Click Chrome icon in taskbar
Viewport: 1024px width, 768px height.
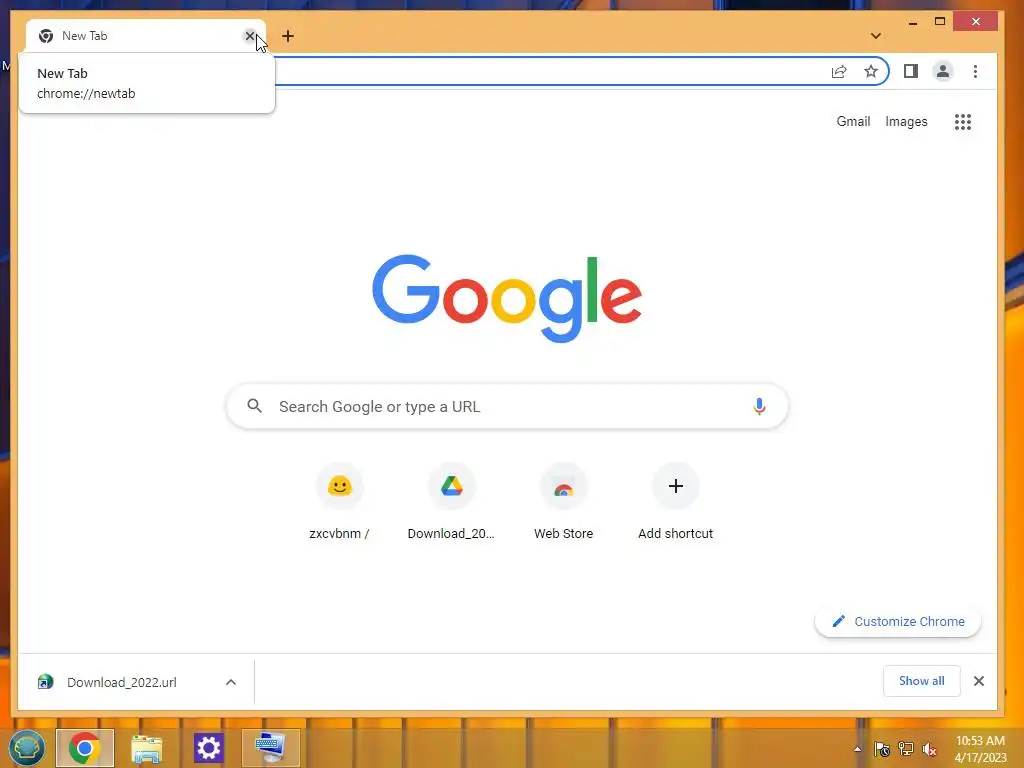85,748
